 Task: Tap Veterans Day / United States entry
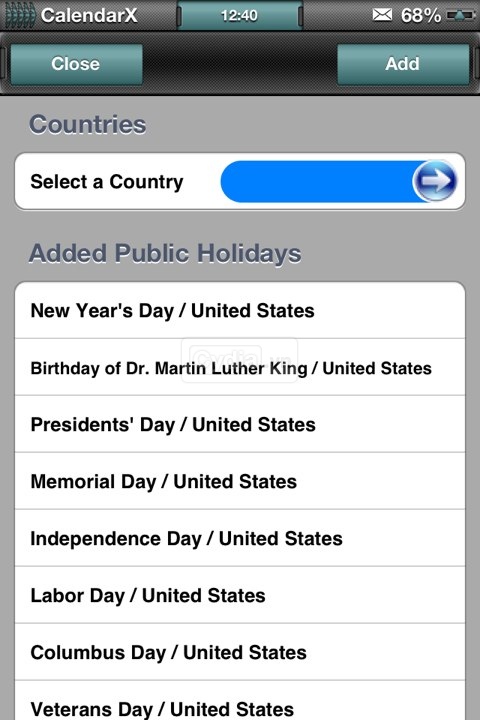[240, 701]
